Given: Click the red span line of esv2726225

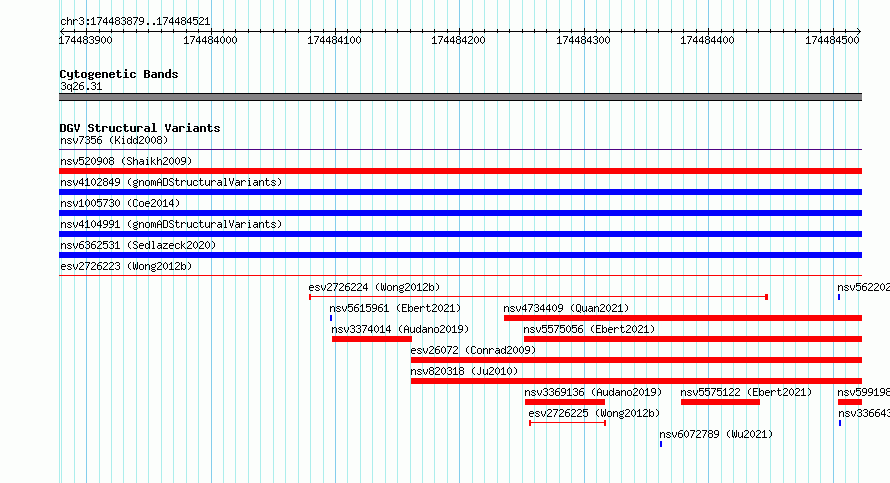Looking at the screenshot, I should click(x=568, y=423).
